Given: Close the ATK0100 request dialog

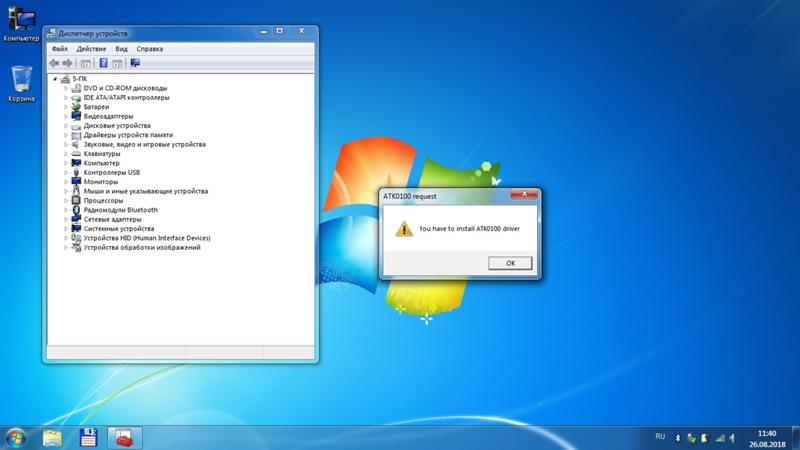Looking at the screenshot, I should pyautogui.click(x=523, y=194).
